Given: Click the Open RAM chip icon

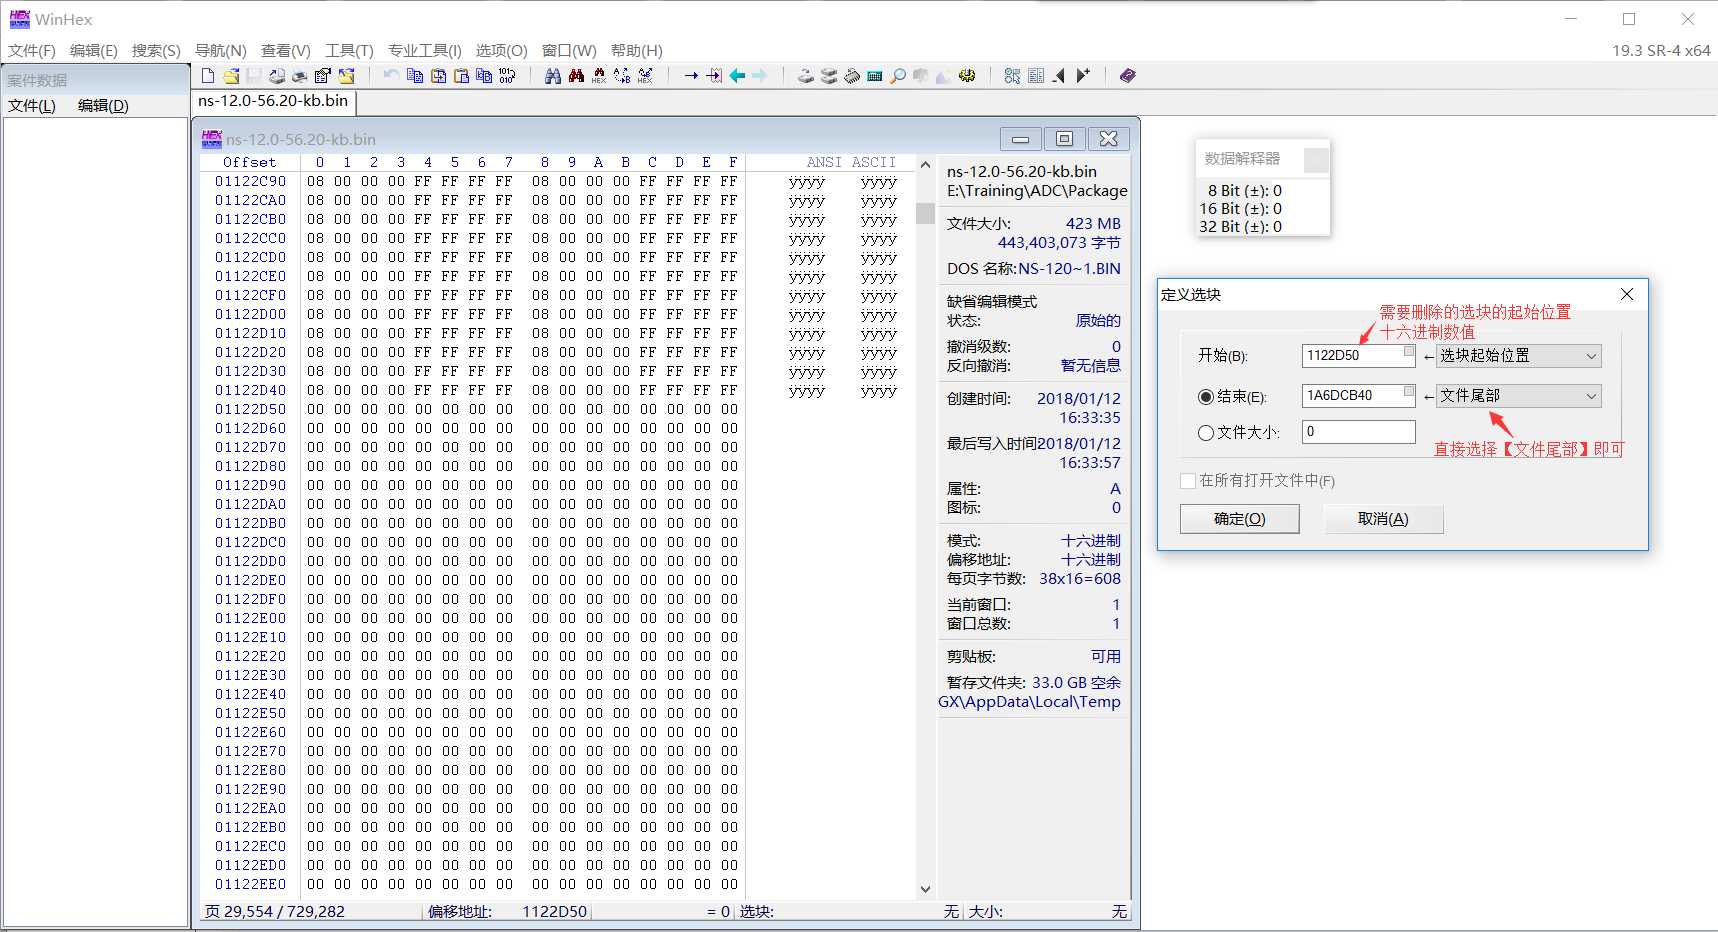Looking at the screenshot, I should [851, 76].
